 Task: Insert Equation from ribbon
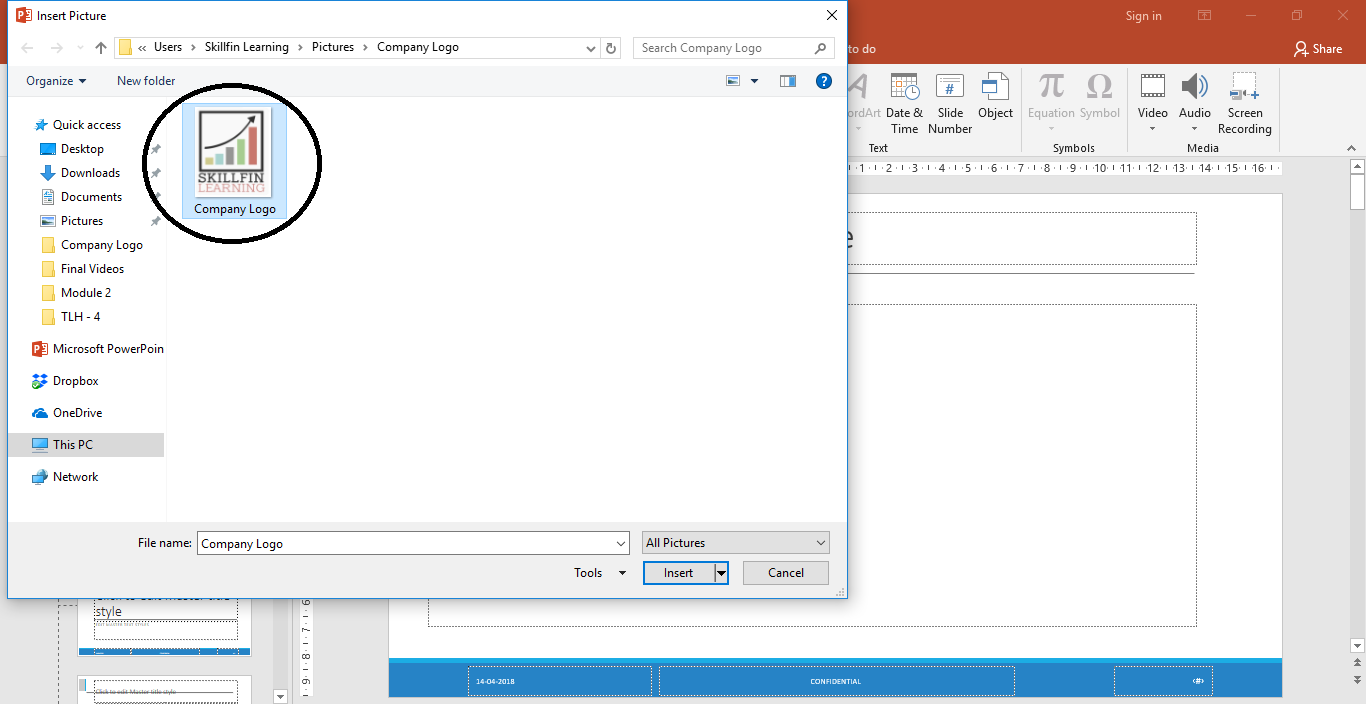point(1051,103)
